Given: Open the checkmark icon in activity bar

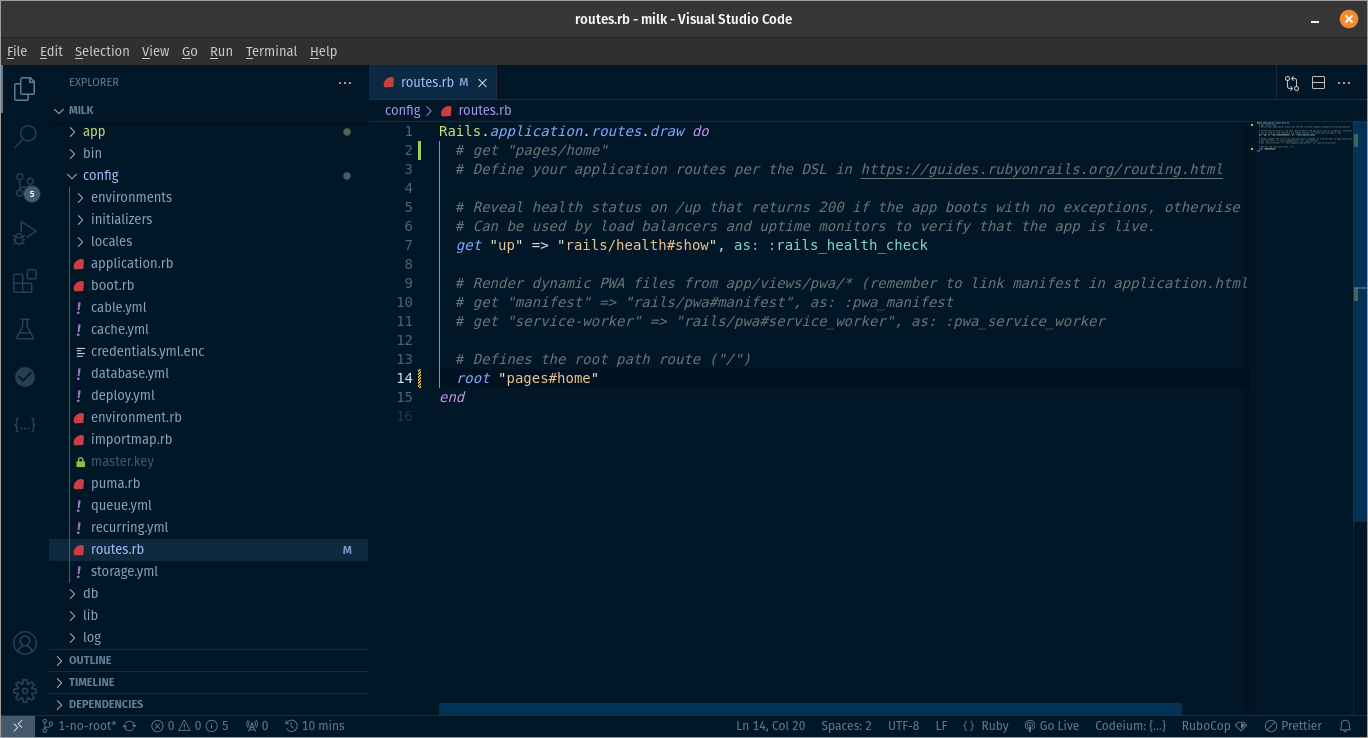Looking at the screenshot, I should click(x=25, y=376).
